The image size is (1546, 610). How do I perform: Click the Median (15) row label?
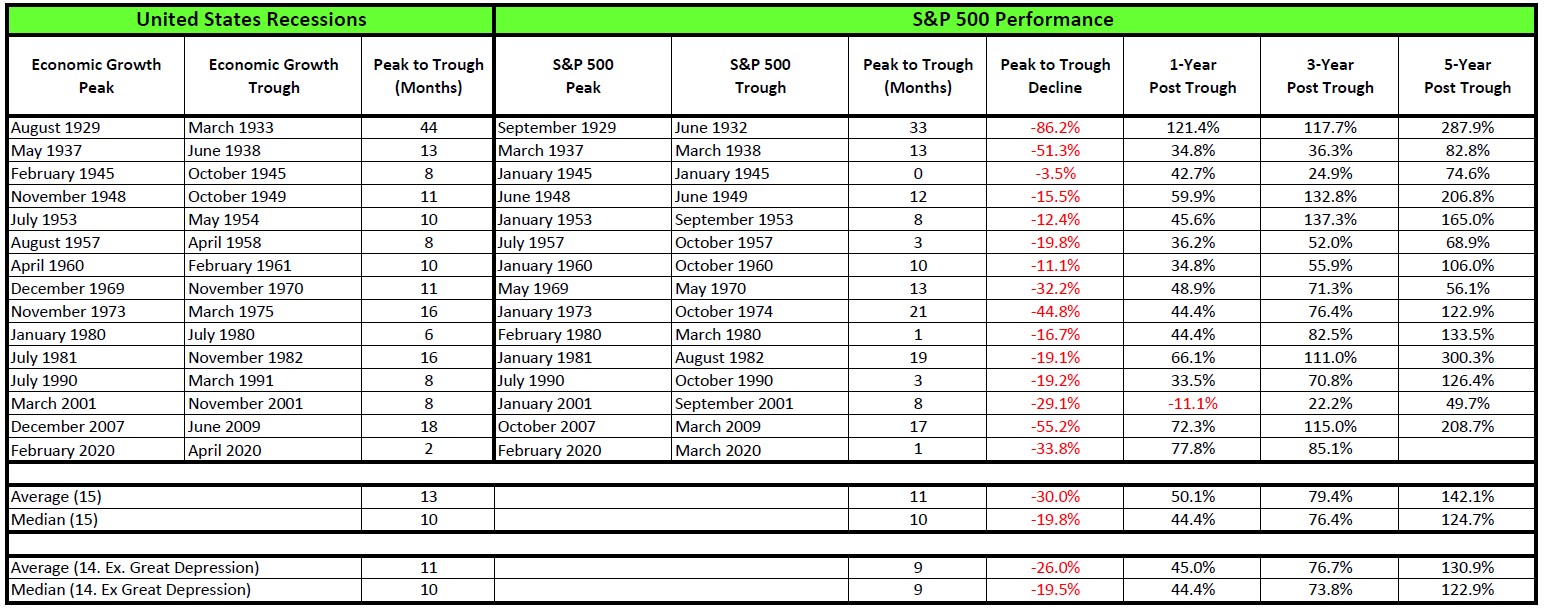96,520
